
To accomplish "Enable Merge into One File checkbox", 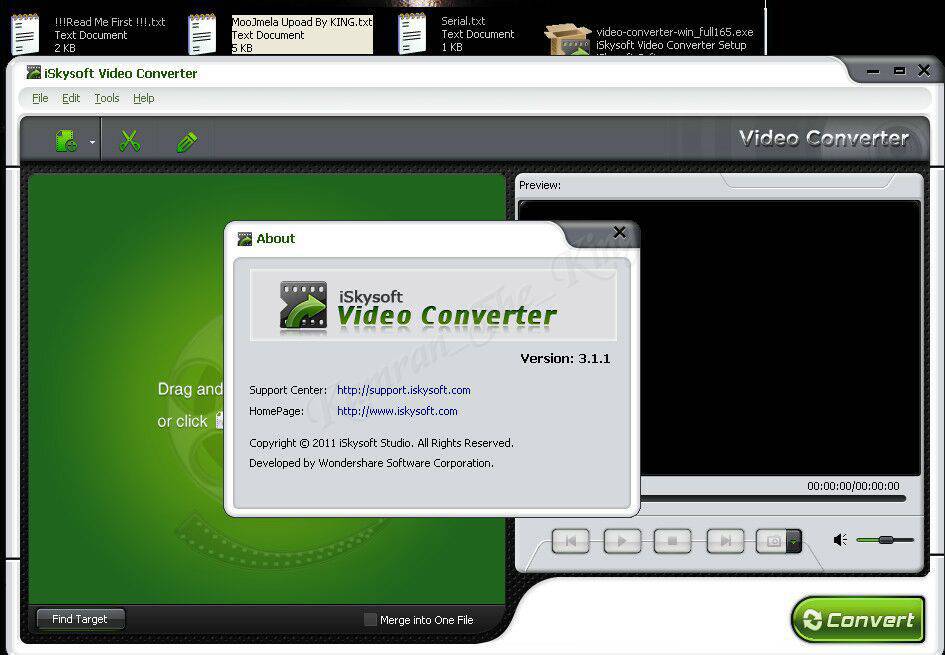I will (370, 619).
